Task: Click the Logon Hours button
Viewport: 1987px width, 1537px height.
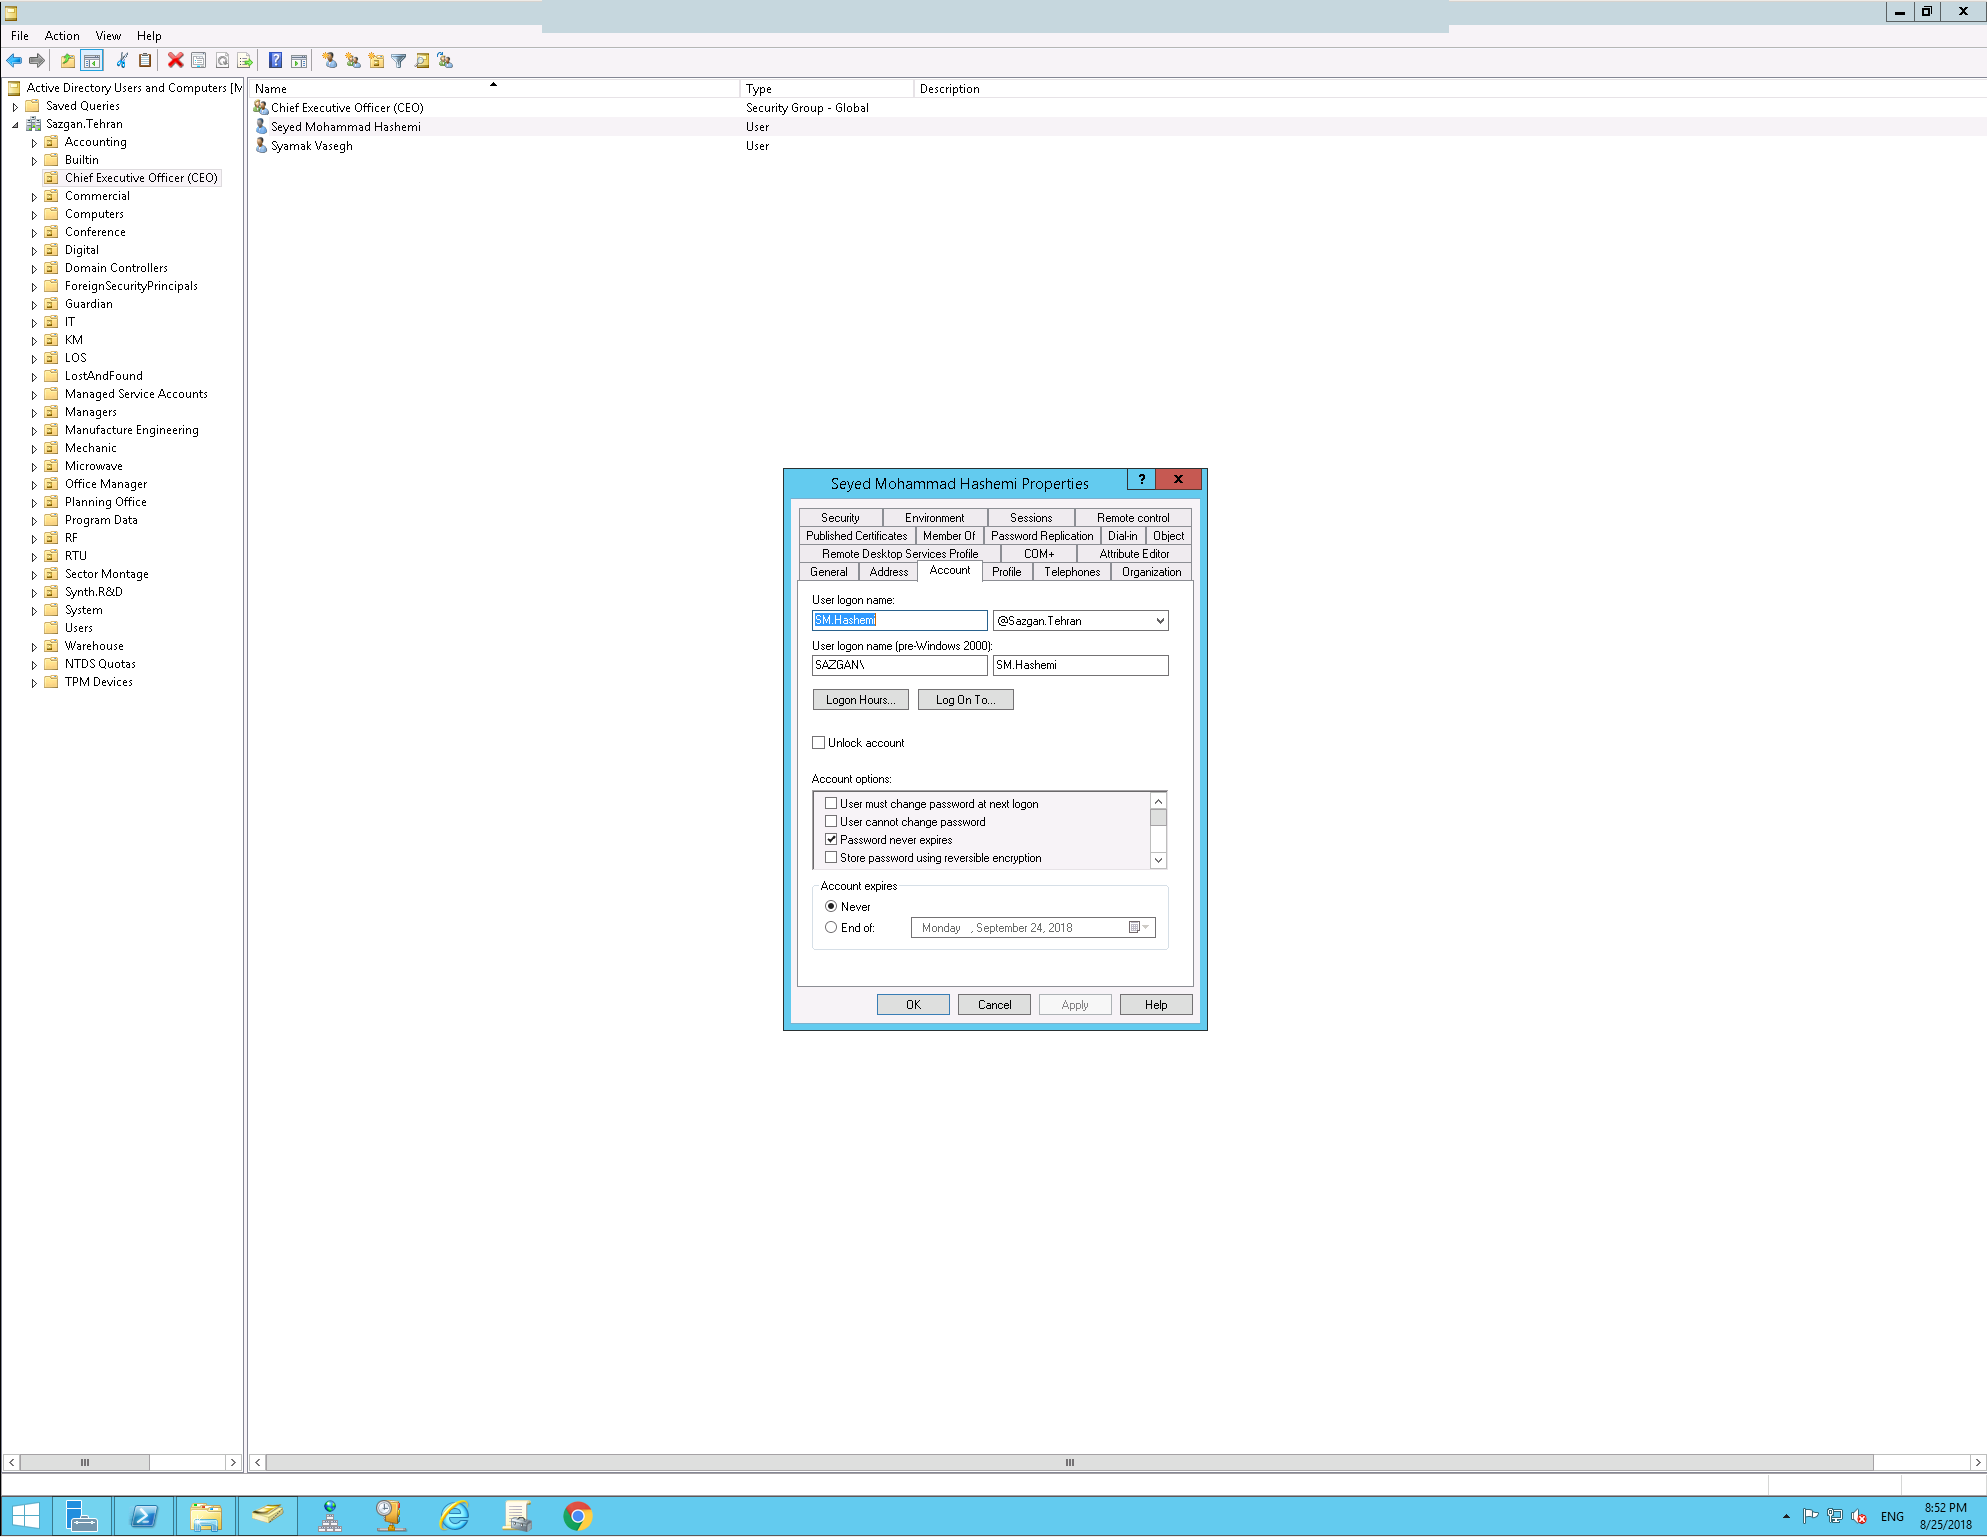Action: pos(860,700)
